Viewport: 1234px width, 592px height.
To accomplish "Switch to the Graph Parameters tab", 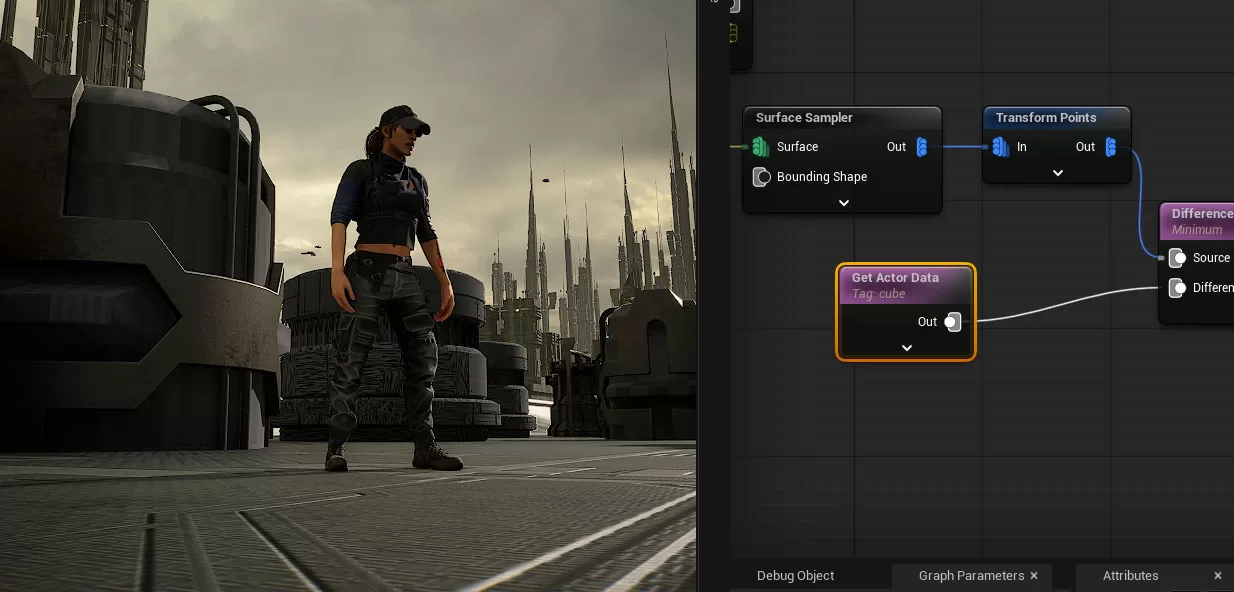I will (970, 576).
